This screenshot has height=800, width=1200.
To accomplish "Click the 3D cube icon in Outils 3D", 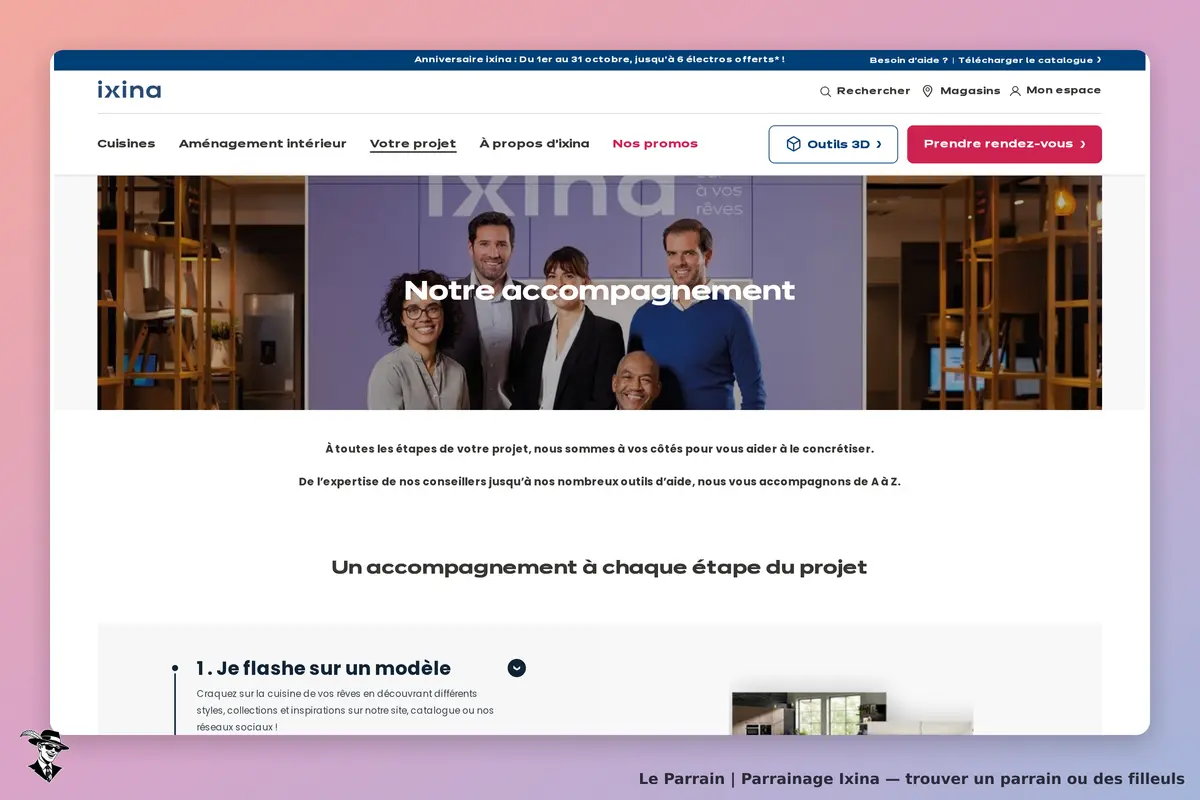I will tap(793, 144).
